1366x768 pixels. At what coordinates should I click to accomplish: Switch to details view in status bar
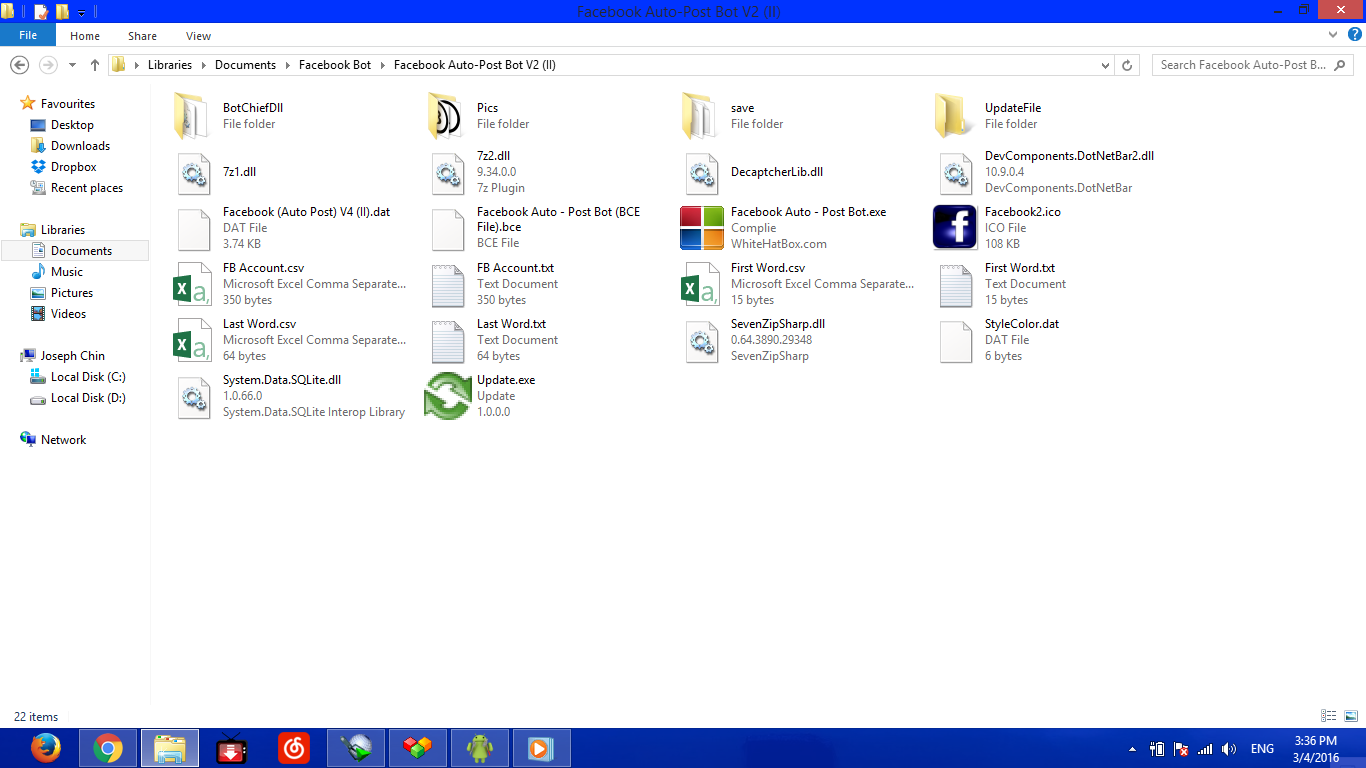[1329, 716]
